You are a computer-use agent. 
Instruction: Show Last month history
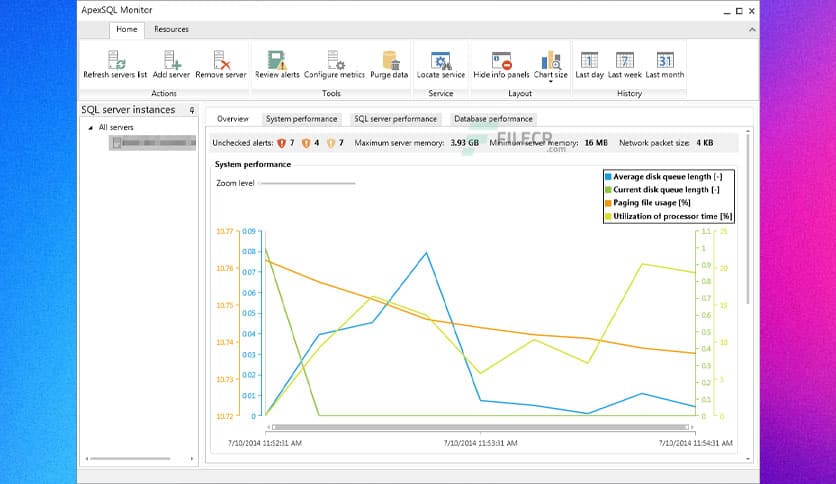[x=665, y=64]
